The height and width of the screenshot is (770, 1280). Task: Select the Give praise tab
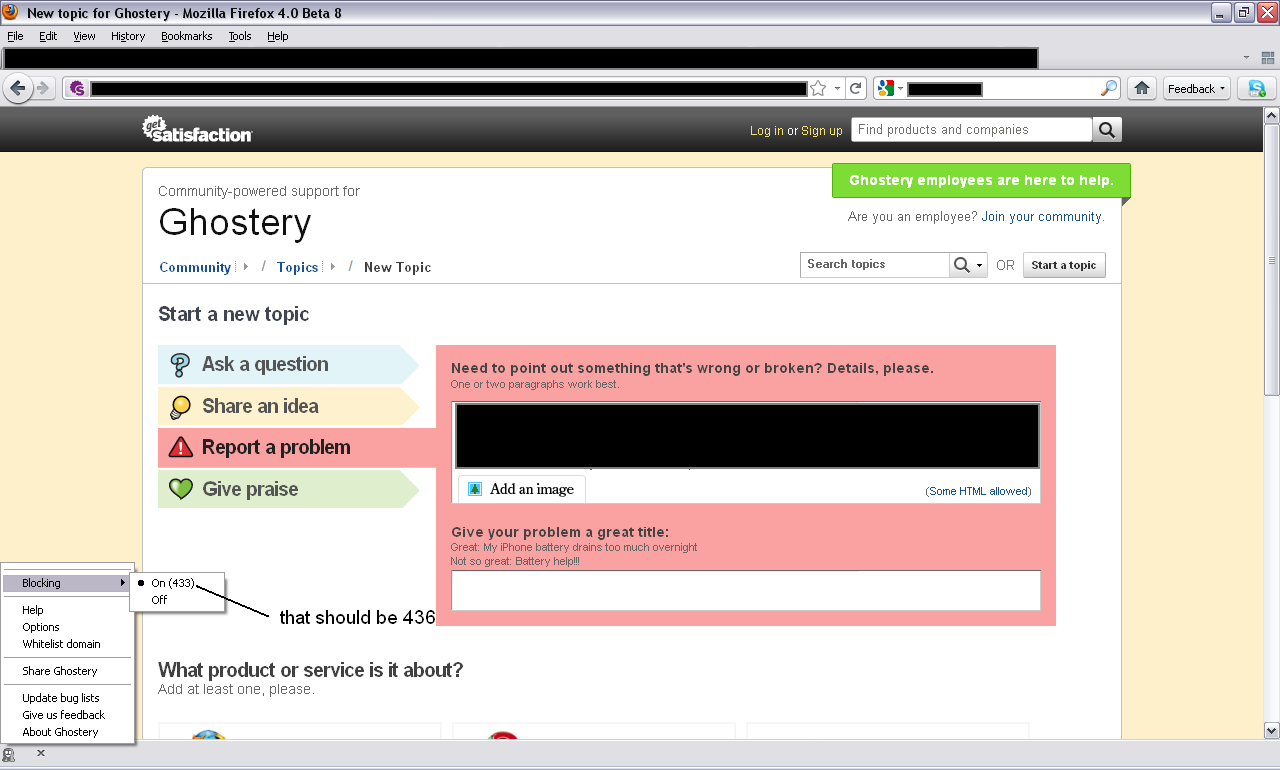(288, 489)
